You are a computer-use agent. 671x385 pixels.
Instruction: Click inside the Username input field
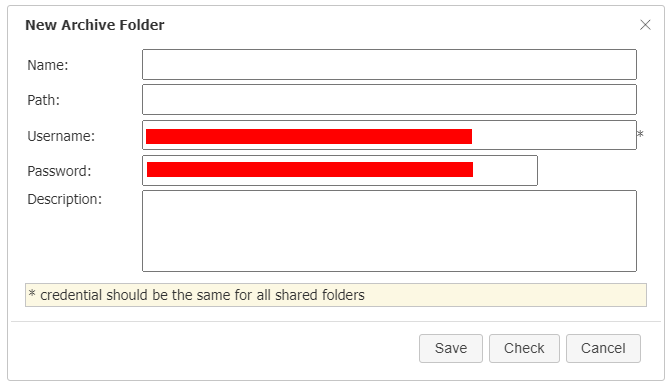point(389,135)
